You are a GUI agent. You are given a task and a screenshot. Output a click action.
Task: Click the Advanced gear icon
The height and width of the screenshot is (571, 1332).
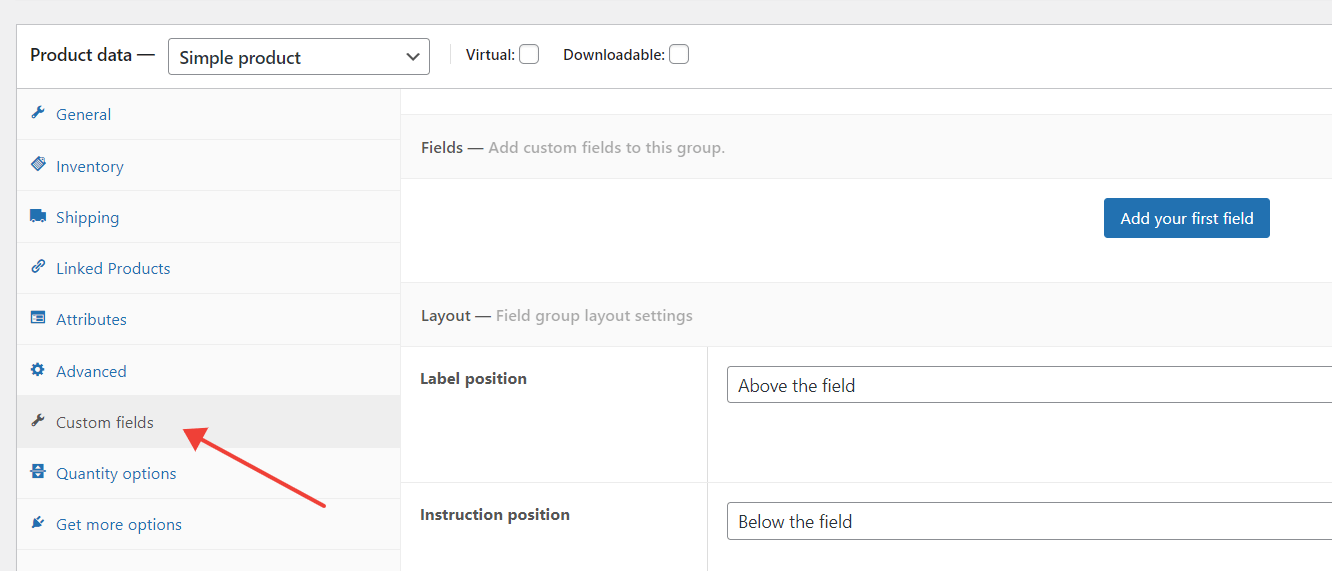38,370
